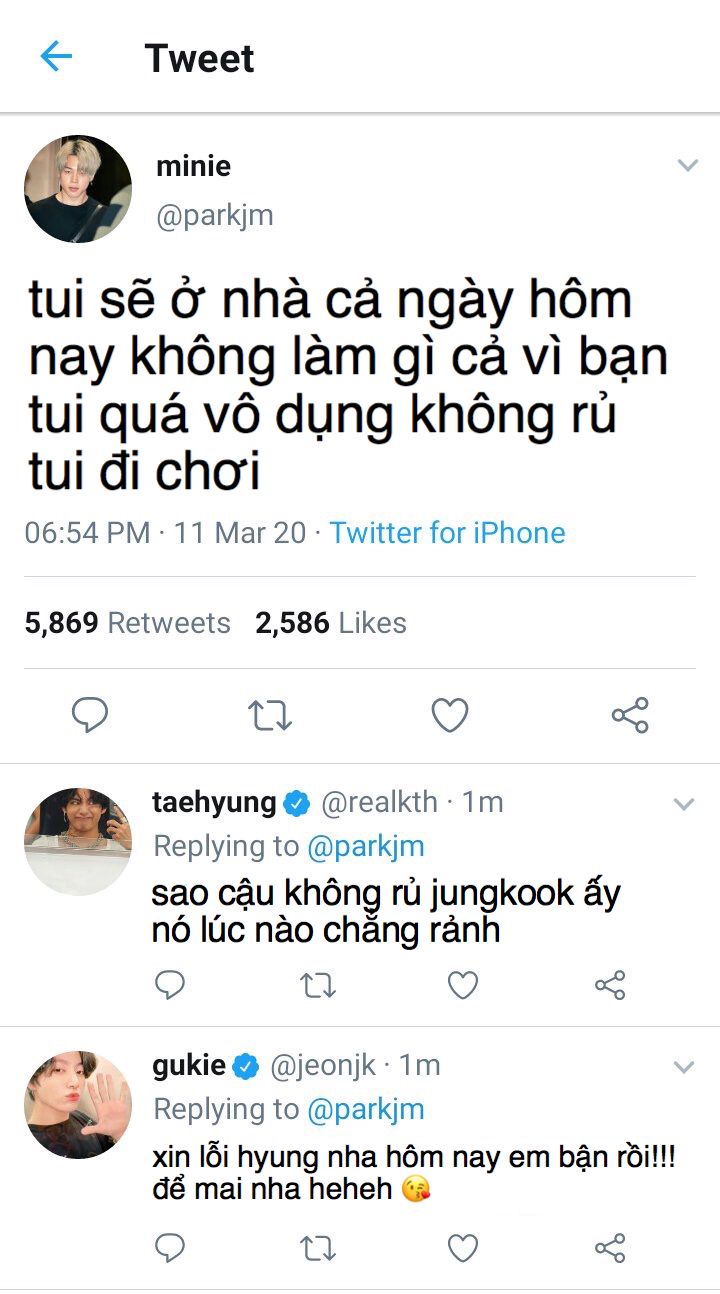Viewport: 720px width, 1294px height.
Task: Reply to minie's main tweet
Action: point(90,715)
